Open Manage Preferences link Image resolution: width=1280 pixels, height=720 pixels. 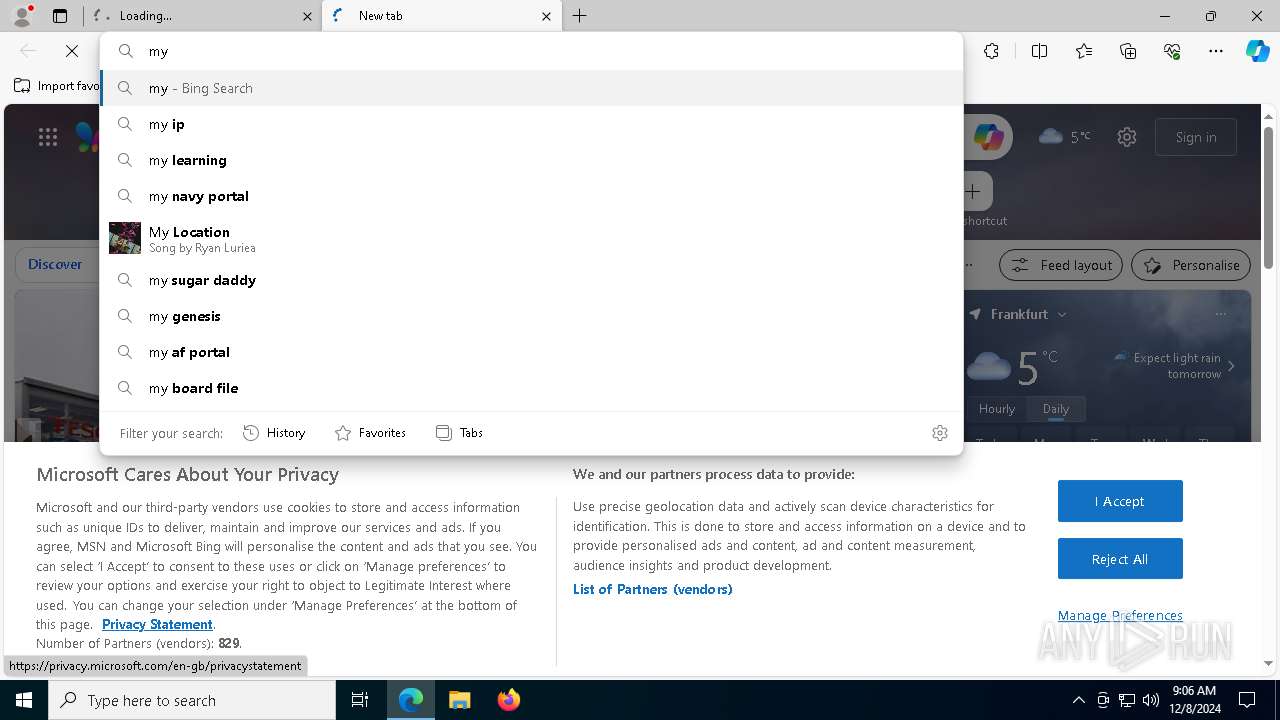[x=1120, y=615]
